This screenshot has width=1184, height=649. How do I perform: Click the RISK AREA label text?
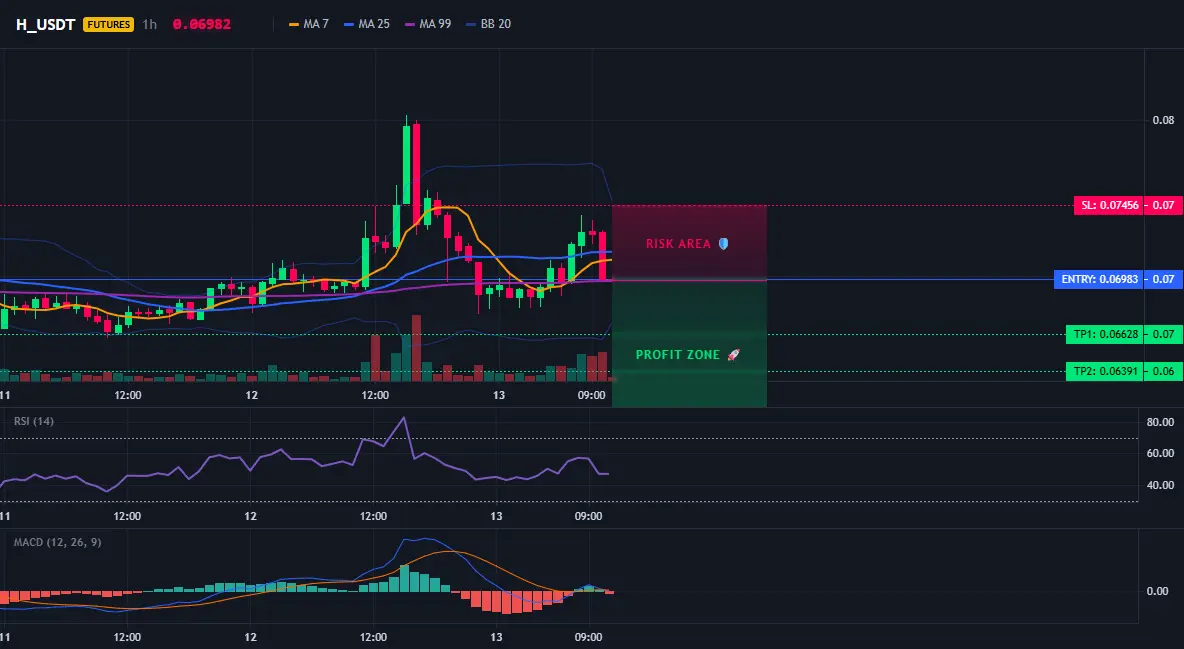[x=678, y=244]
